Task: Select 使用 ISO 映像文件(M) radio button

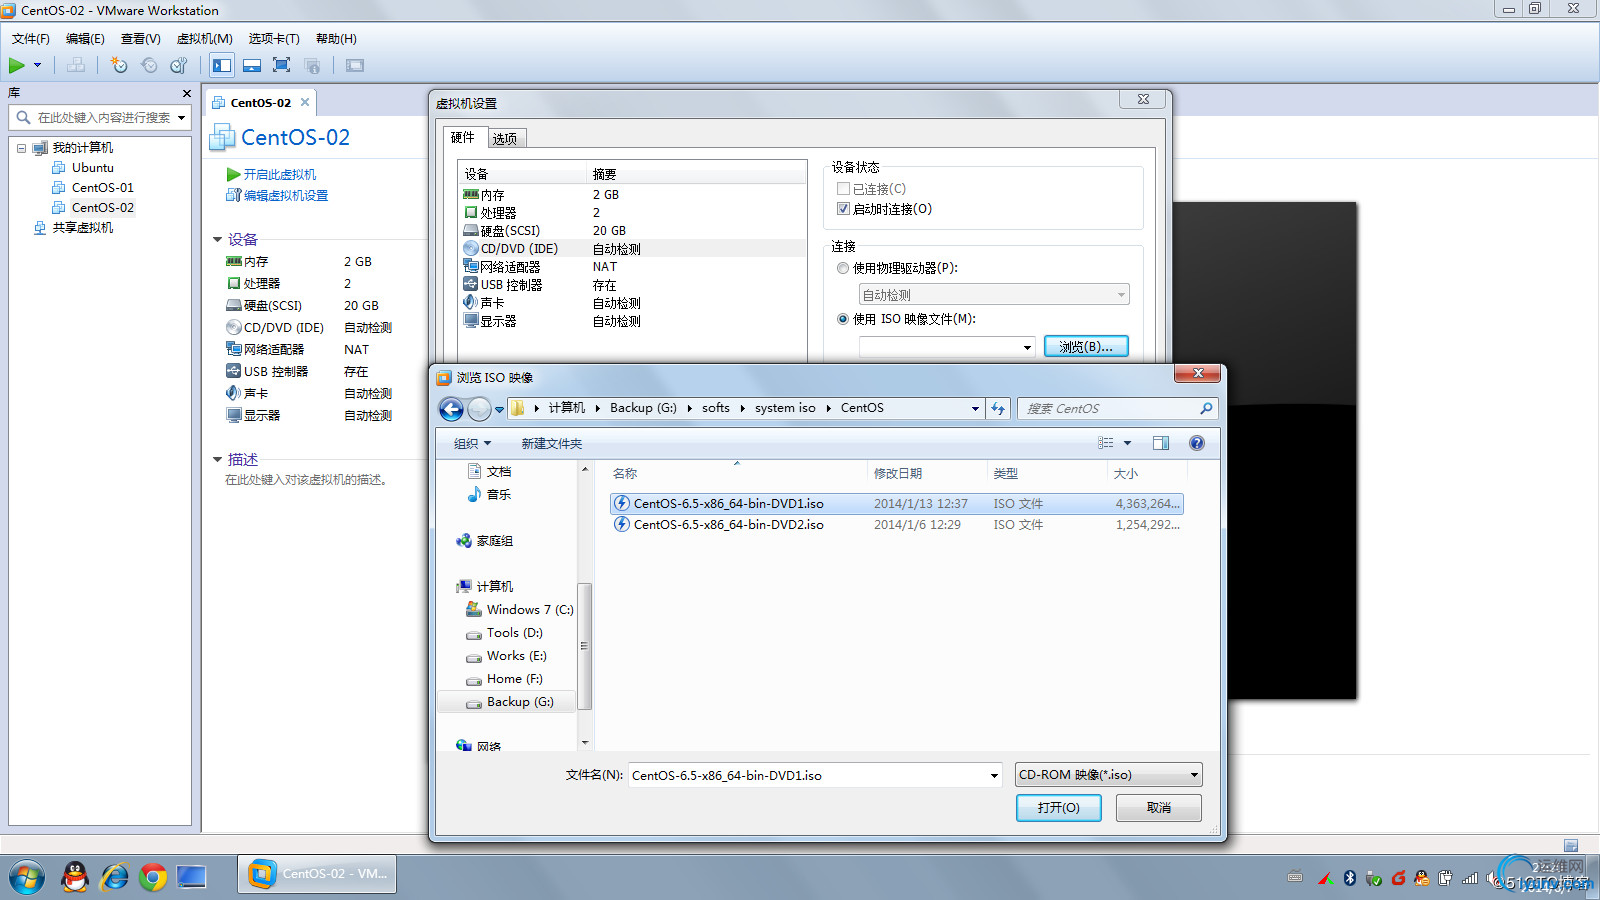Action: pos(843,319)
